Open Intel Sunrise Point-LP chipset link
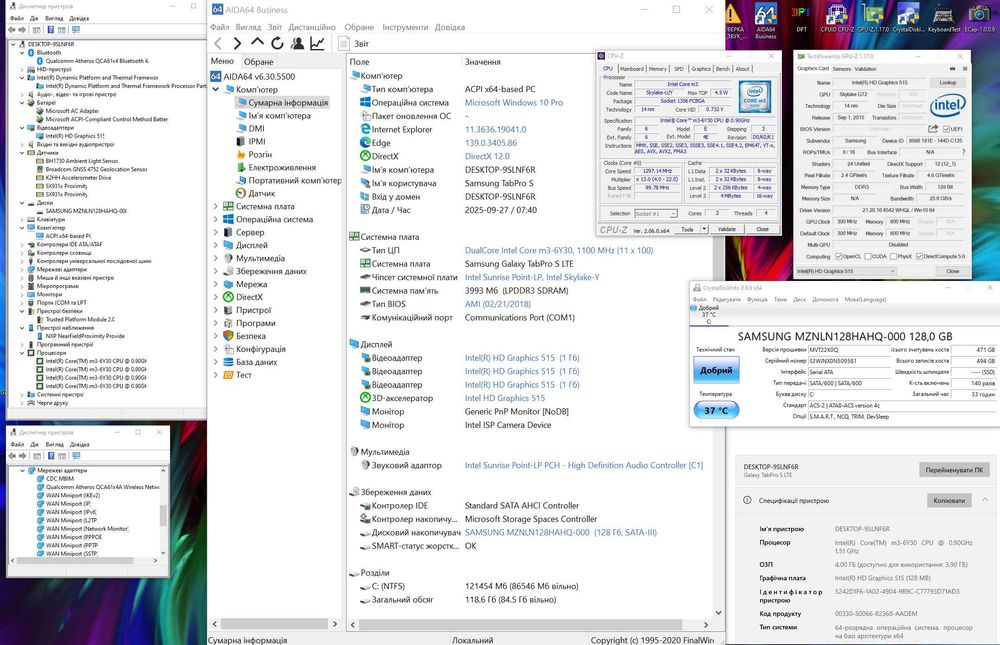The width and height of the screenshot is (1000, 645). tap(532, 277)
